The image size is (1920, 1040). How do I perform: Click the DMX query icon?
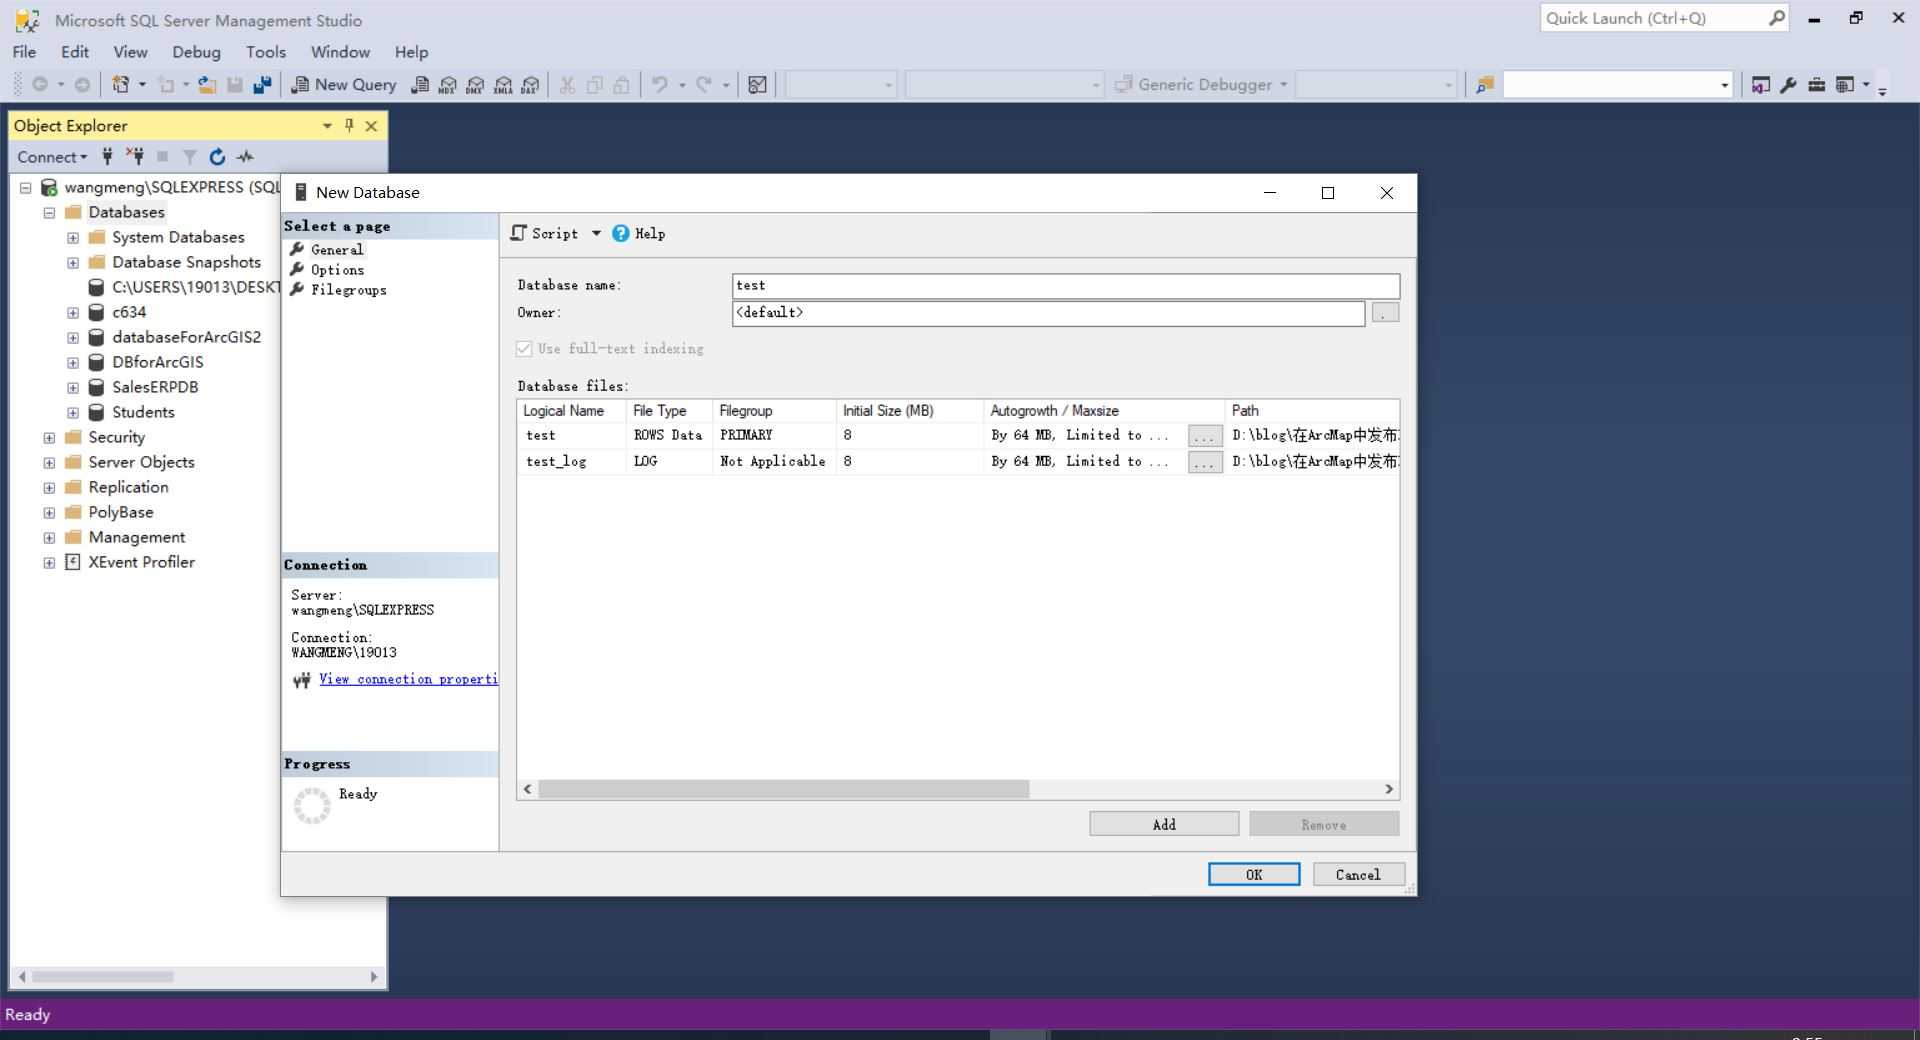475,85
